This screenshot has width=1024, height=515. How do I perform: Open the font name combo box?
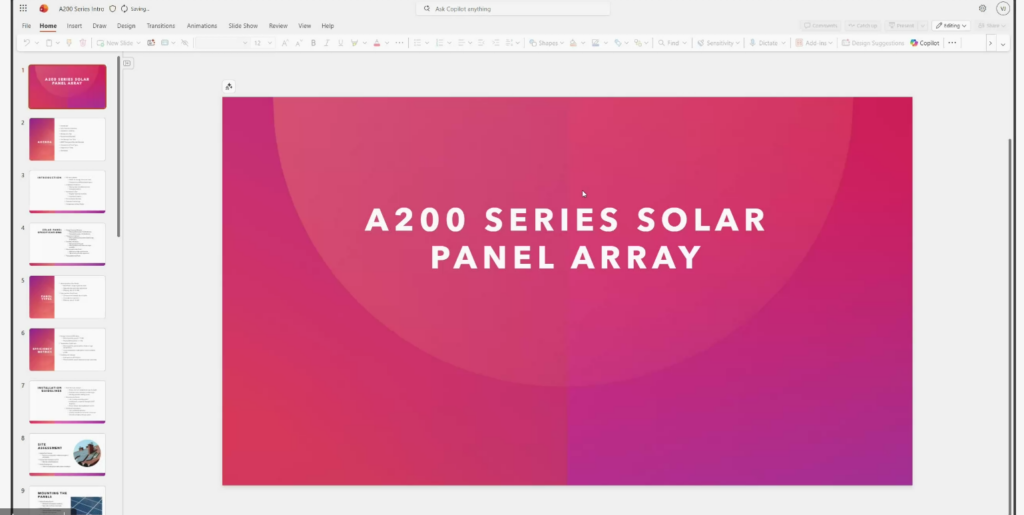tap(221, 43)
